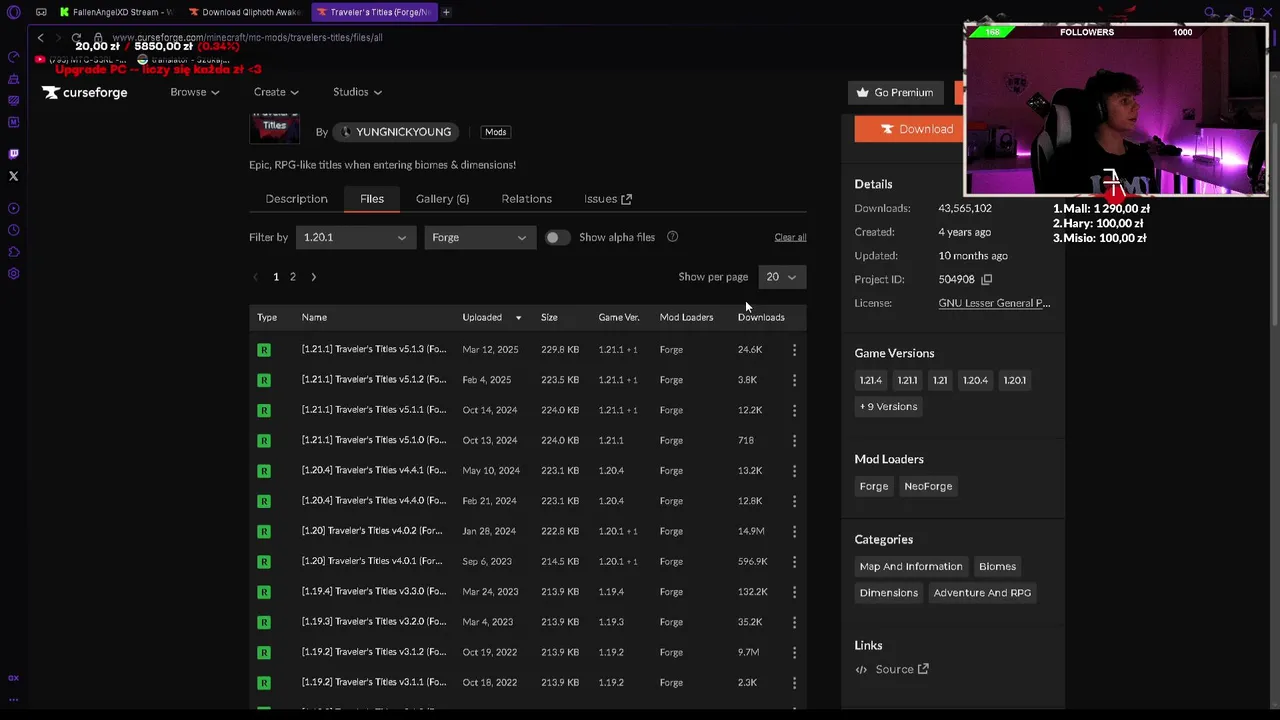
Task: Open the game version 1.20.1 filter dropdown
Action: click(x=355, y=237)
